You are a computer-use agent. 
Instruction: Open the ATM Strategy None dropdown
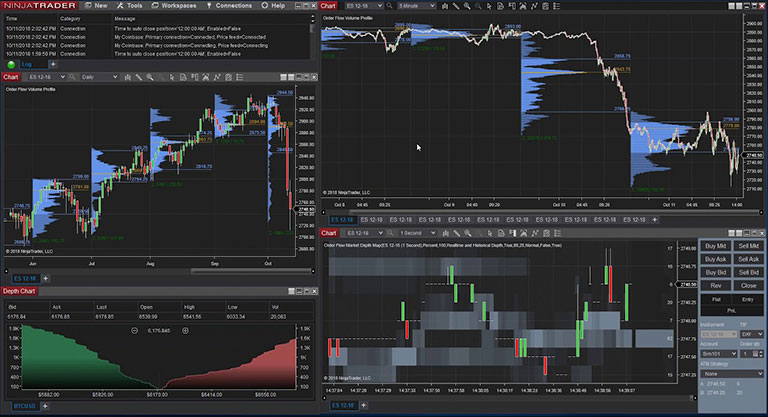tap(732, 374)
